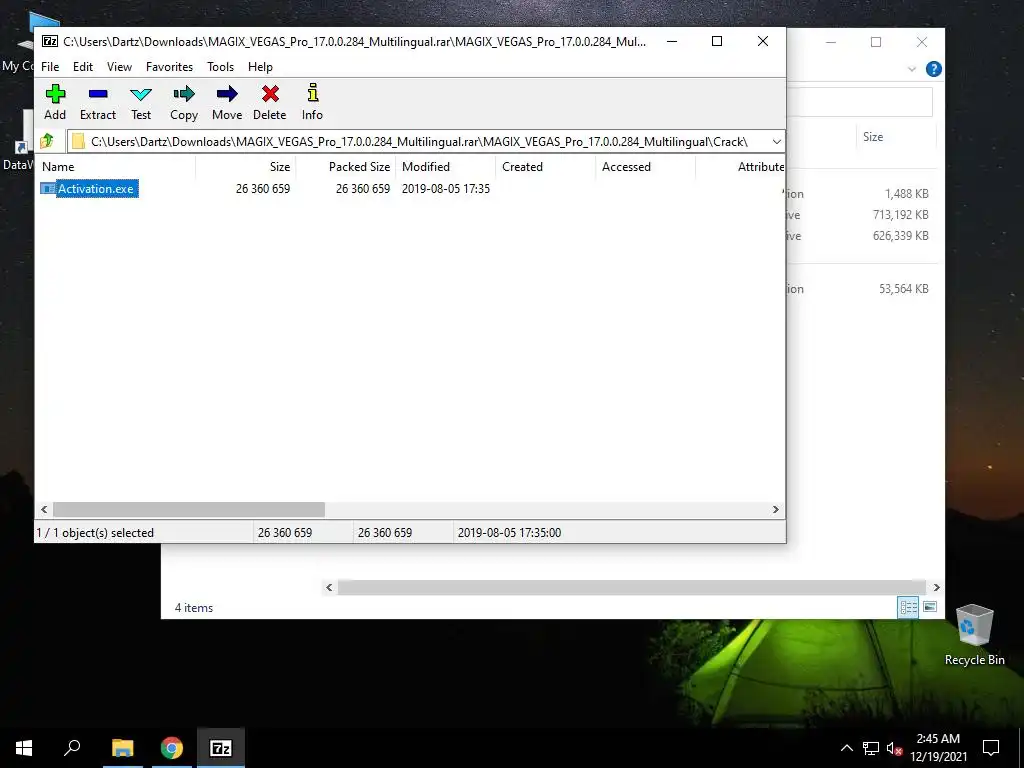The image size is (1024, 768).
Task: Open the Windows Start menu
Action: (x=24, y=748)
